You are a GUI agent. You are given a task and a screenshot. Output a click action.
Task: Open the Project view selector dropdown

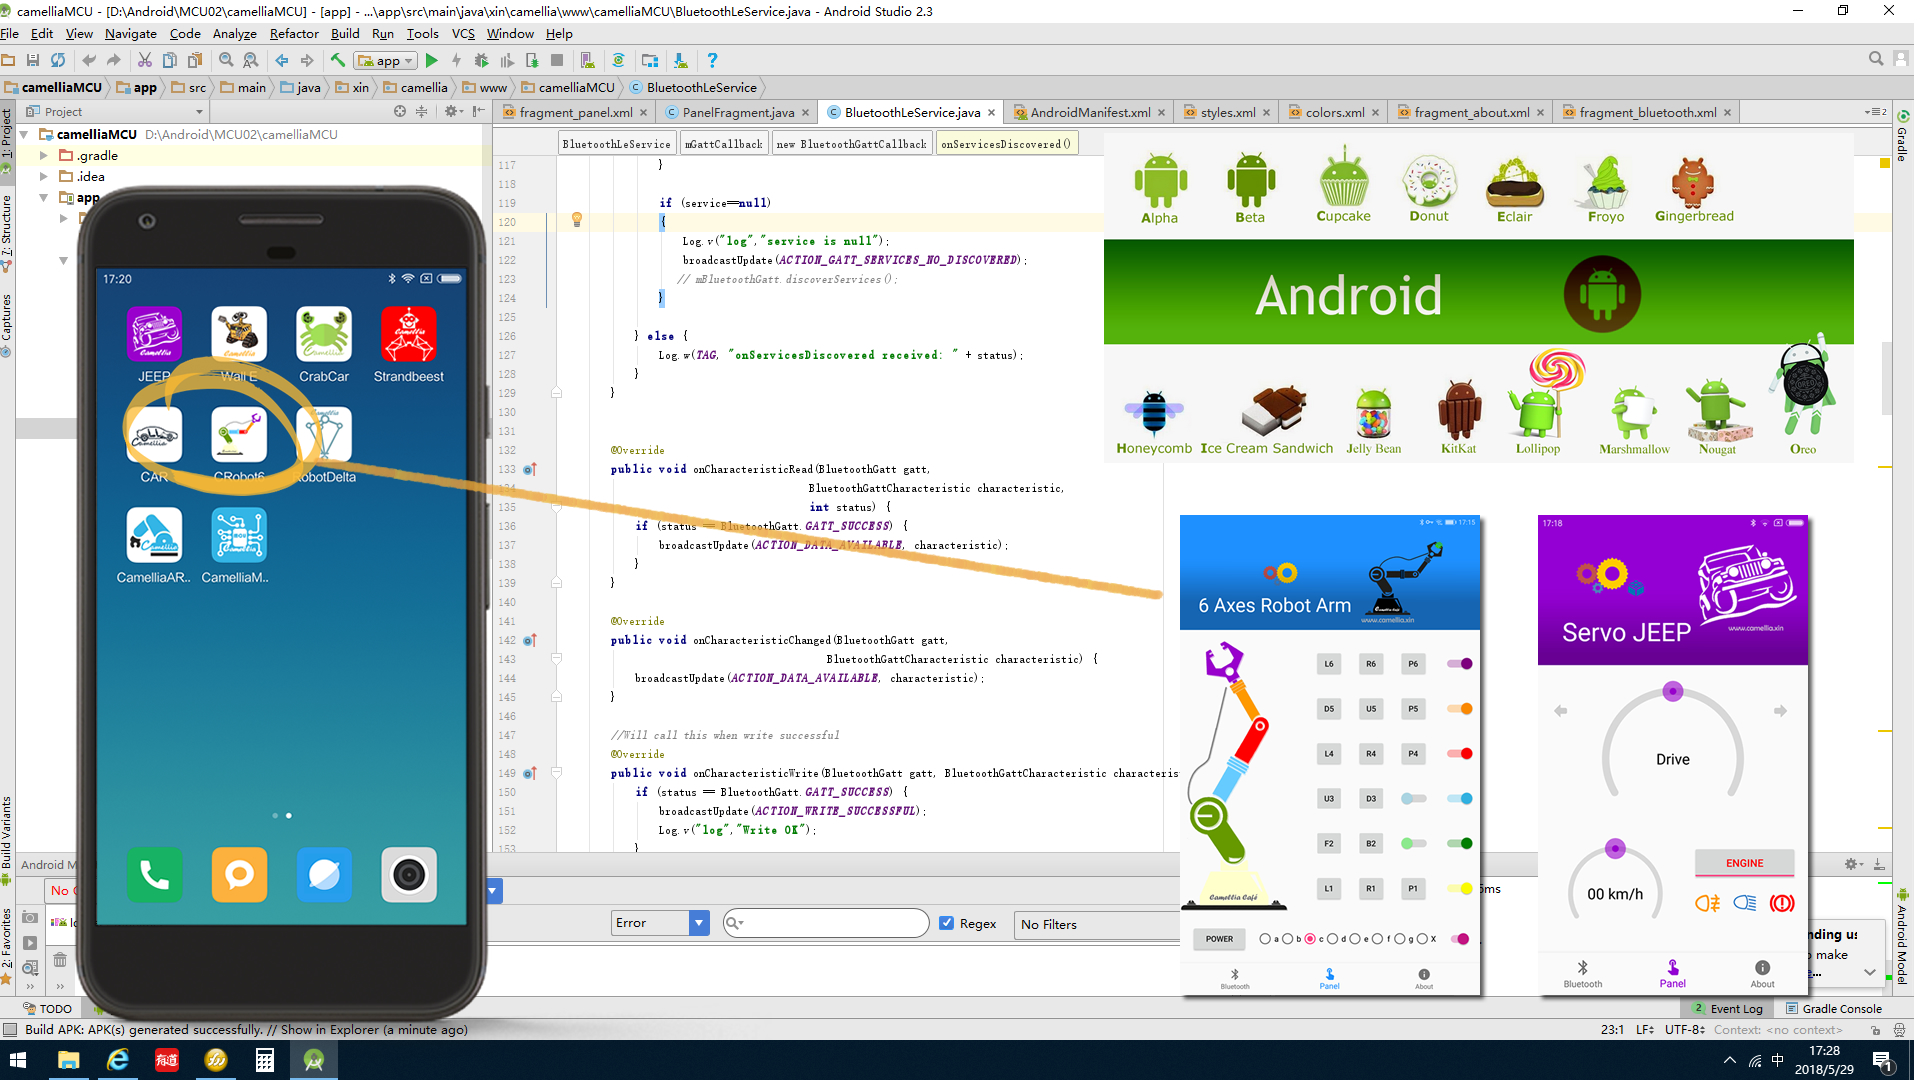pos(115,111)
